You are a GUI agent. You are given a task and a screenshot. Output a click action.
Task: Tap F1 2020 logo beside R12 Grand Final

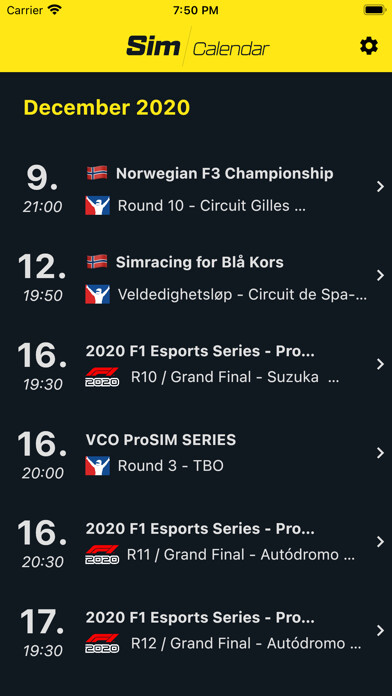coord(102,643)
